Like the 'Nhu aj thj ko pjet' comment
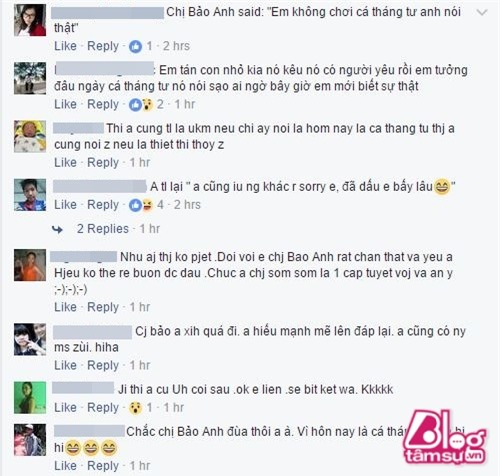The width and height of the screenshot is (500, 476). [x=65, y=307]
